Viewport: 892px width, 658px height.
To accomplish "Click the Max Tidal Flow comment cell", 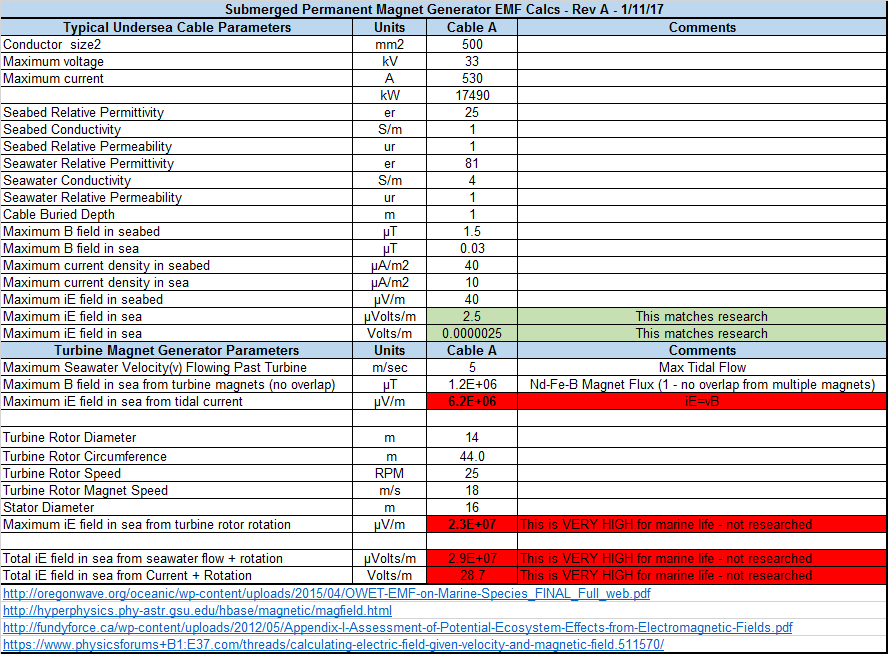I will pyautogui.click(x=702, y=367).
